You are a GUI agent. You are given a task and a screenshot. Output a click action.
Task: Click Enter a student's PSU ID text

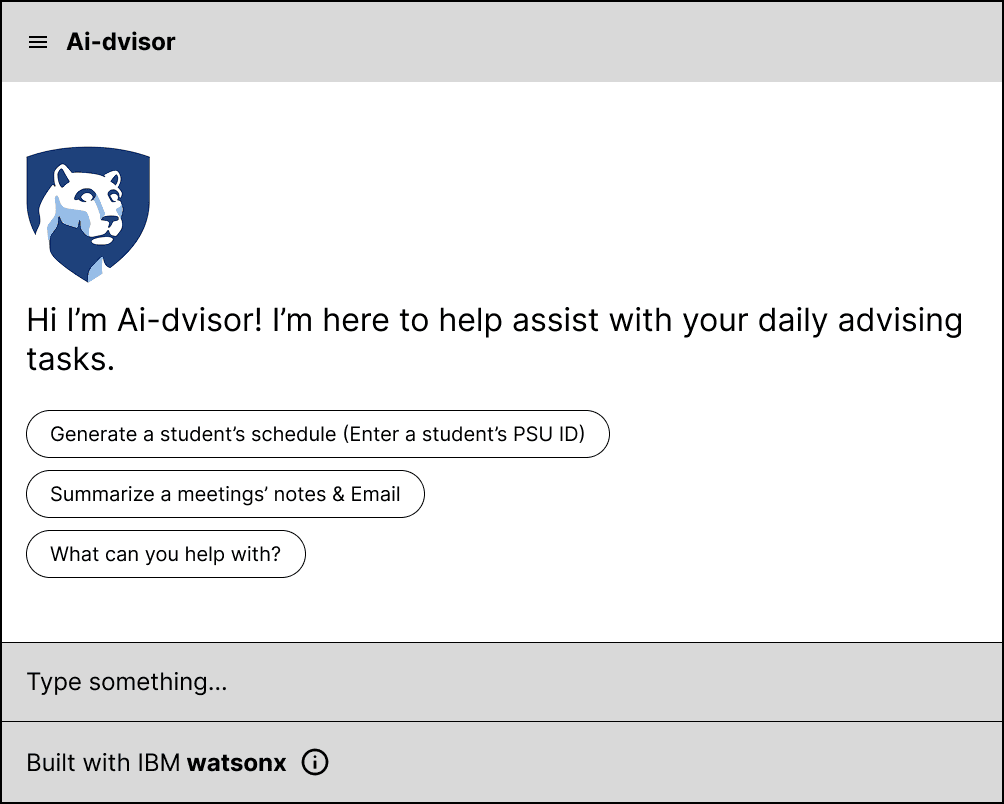pos(465,434)
